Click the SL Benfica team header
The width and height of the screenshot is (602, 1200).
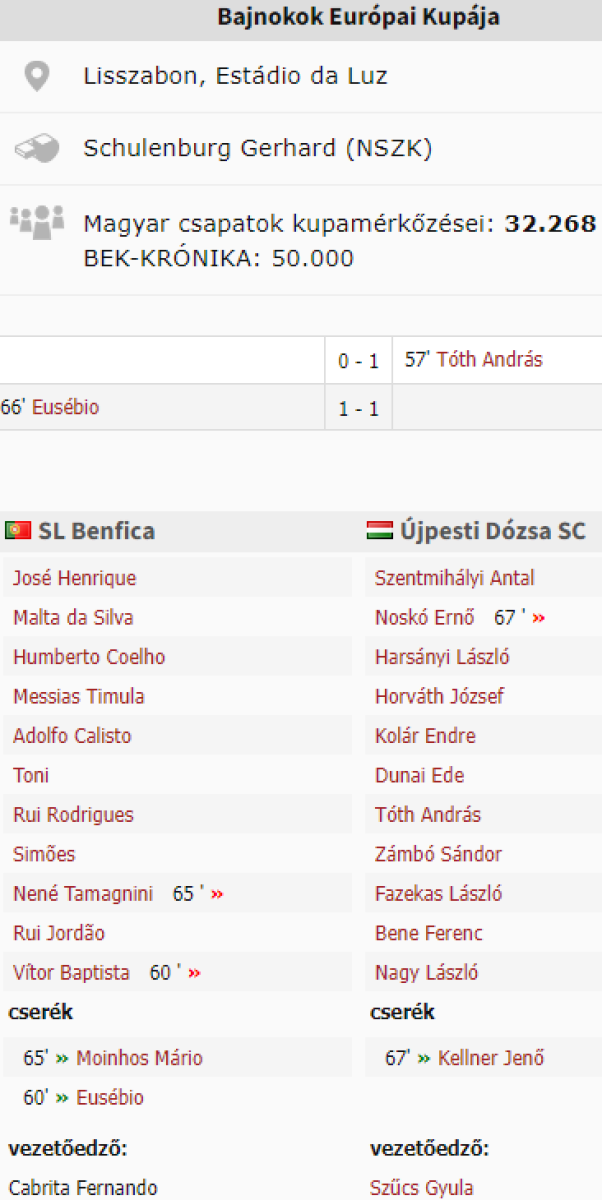pyautogui.click(x=96, y=531)
